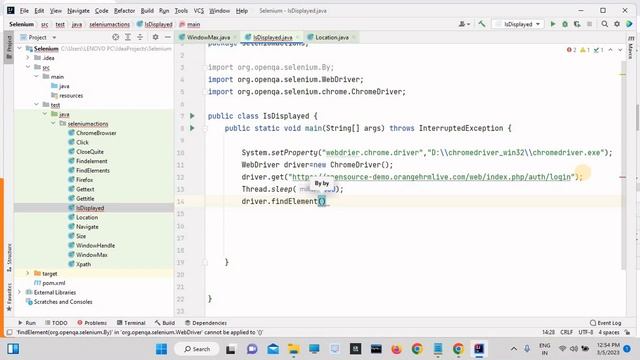
Task: Click run gutter arrow beside class IsDisplayed
Action: coord(192,116)
